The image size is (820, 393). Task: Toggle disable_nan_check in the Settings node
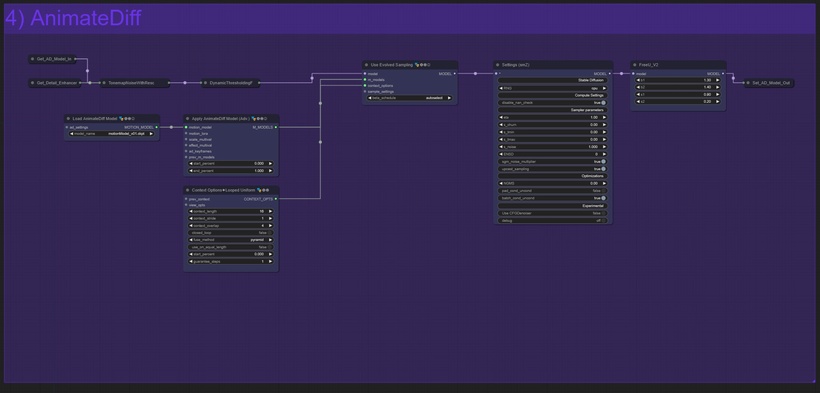click(552, 103)
